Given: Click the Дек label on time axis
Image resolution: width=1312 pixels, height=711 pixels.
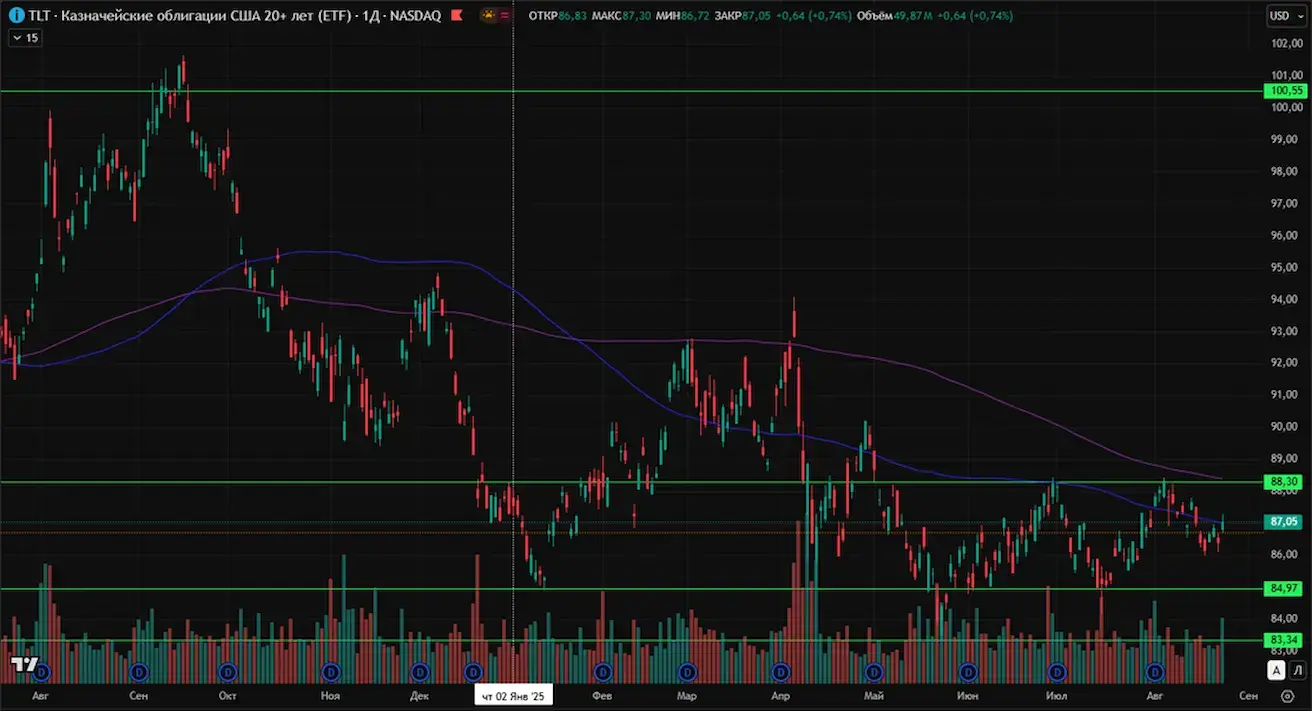Looking at the screenshot, I should [x=420, y=695].
